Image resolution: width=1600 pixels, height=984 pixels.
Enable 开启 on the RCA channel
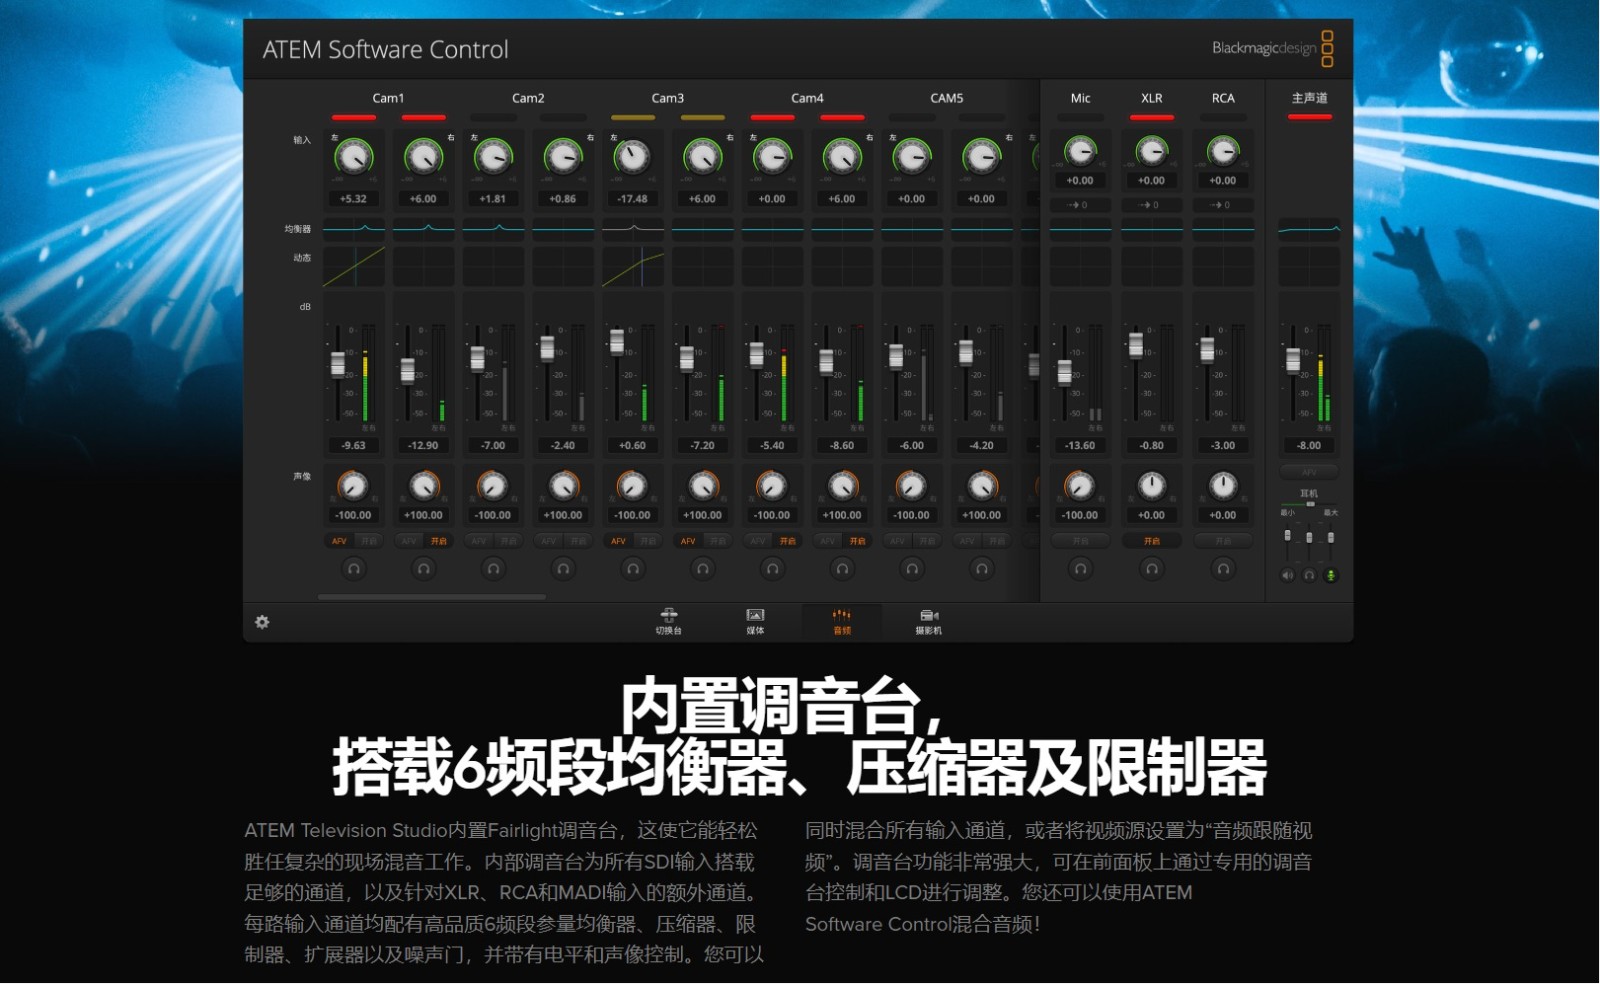pyautogui.click(x=1223, y=541)
